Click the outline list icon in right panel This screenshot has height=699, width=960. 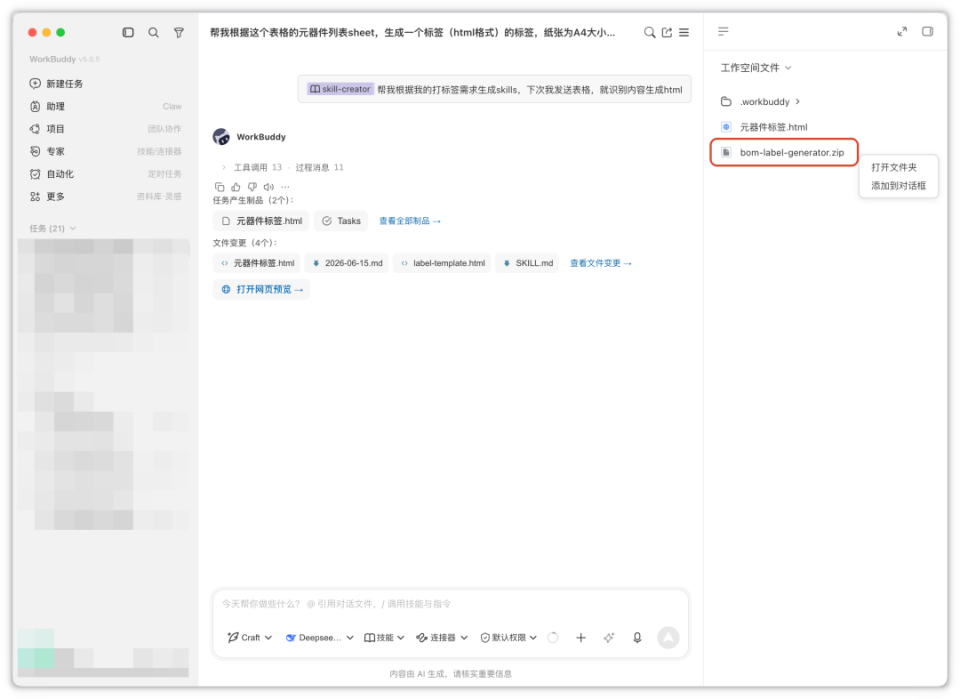point(723,31)
